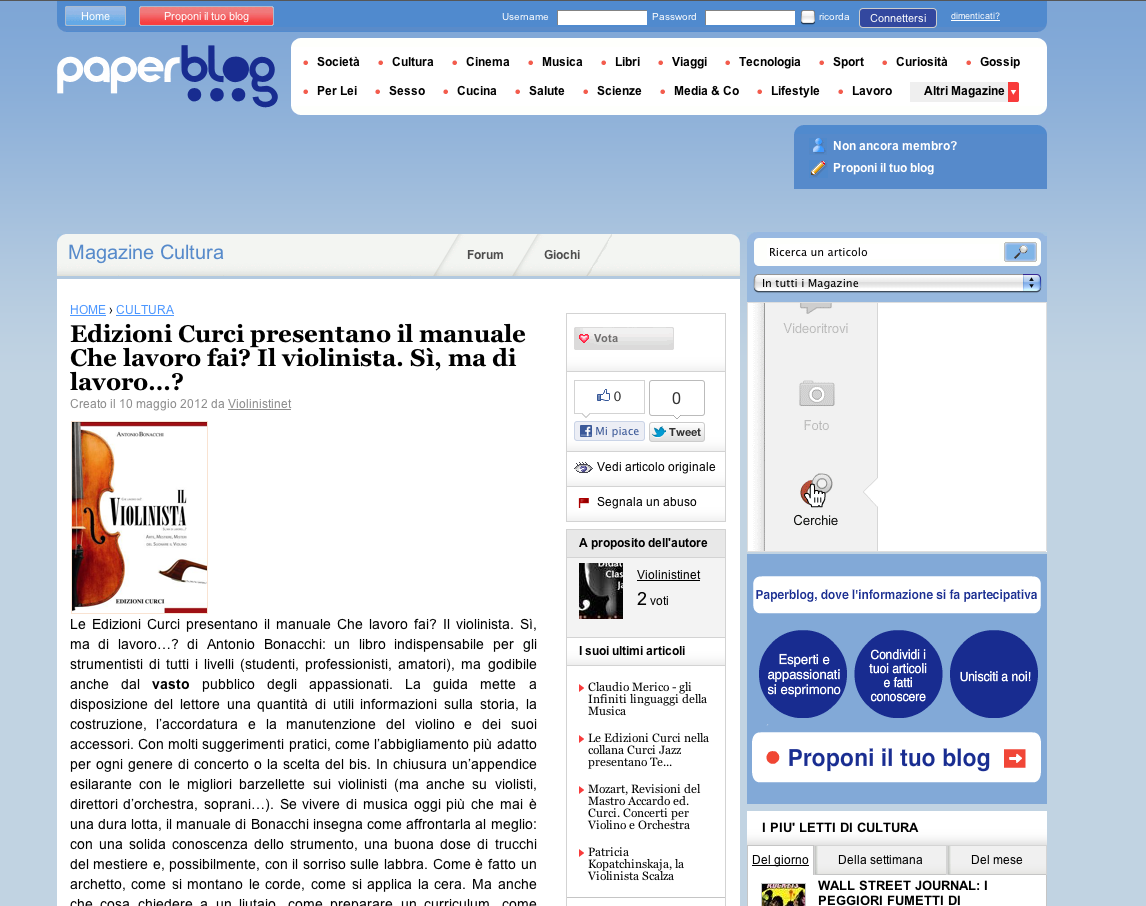
Task: Open the Lifestyle menu category
Action: (x=795, y=91)
